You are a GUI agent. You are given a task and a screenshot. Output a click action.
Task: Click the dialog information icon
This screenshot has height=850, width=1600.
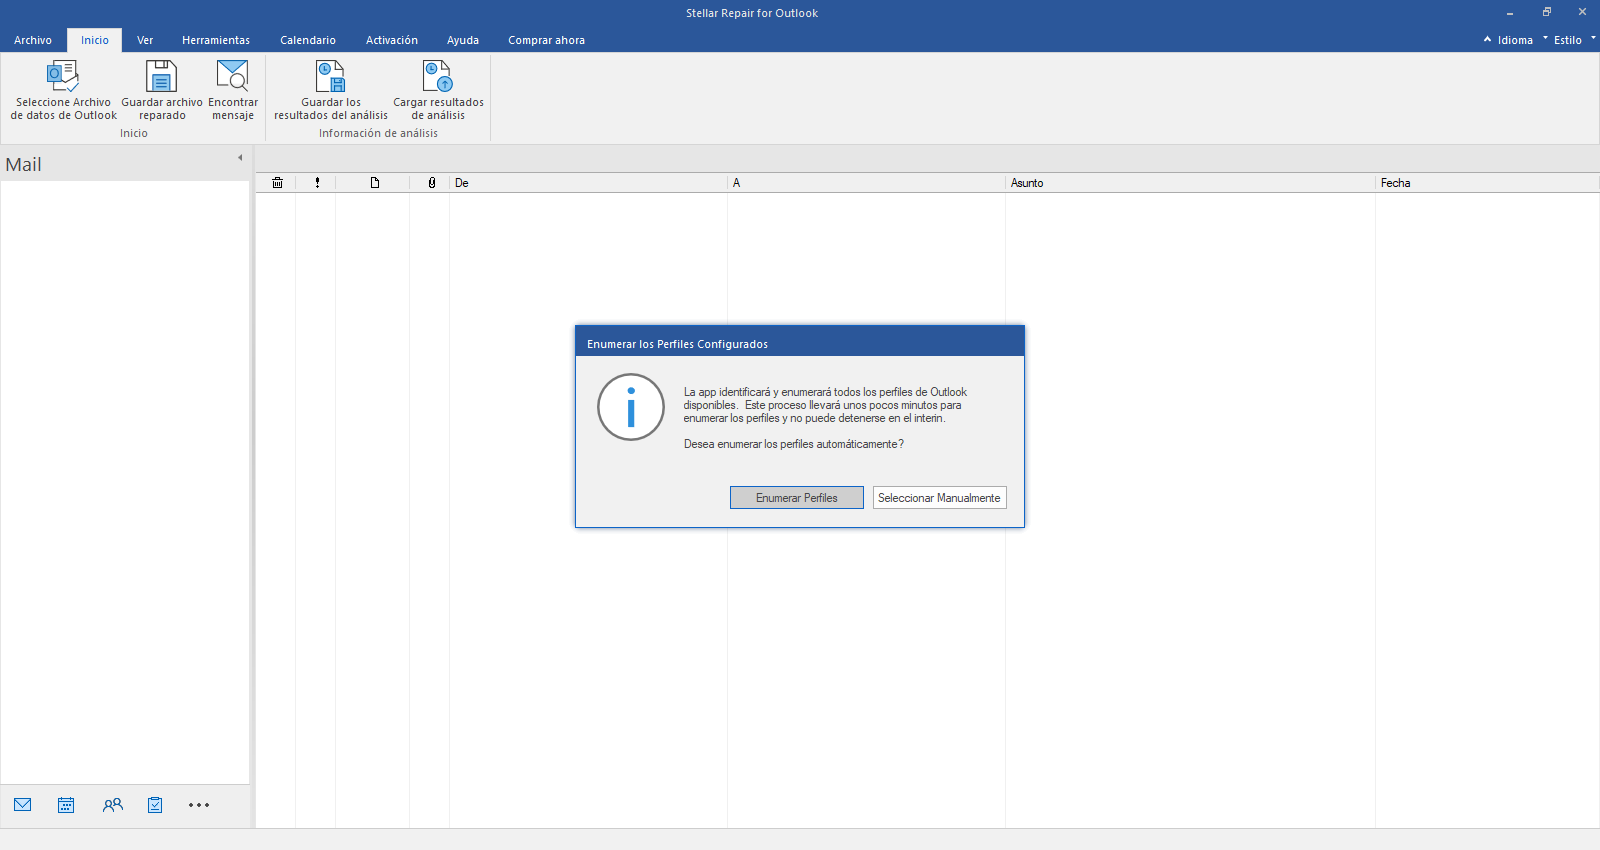pos(631,407)
